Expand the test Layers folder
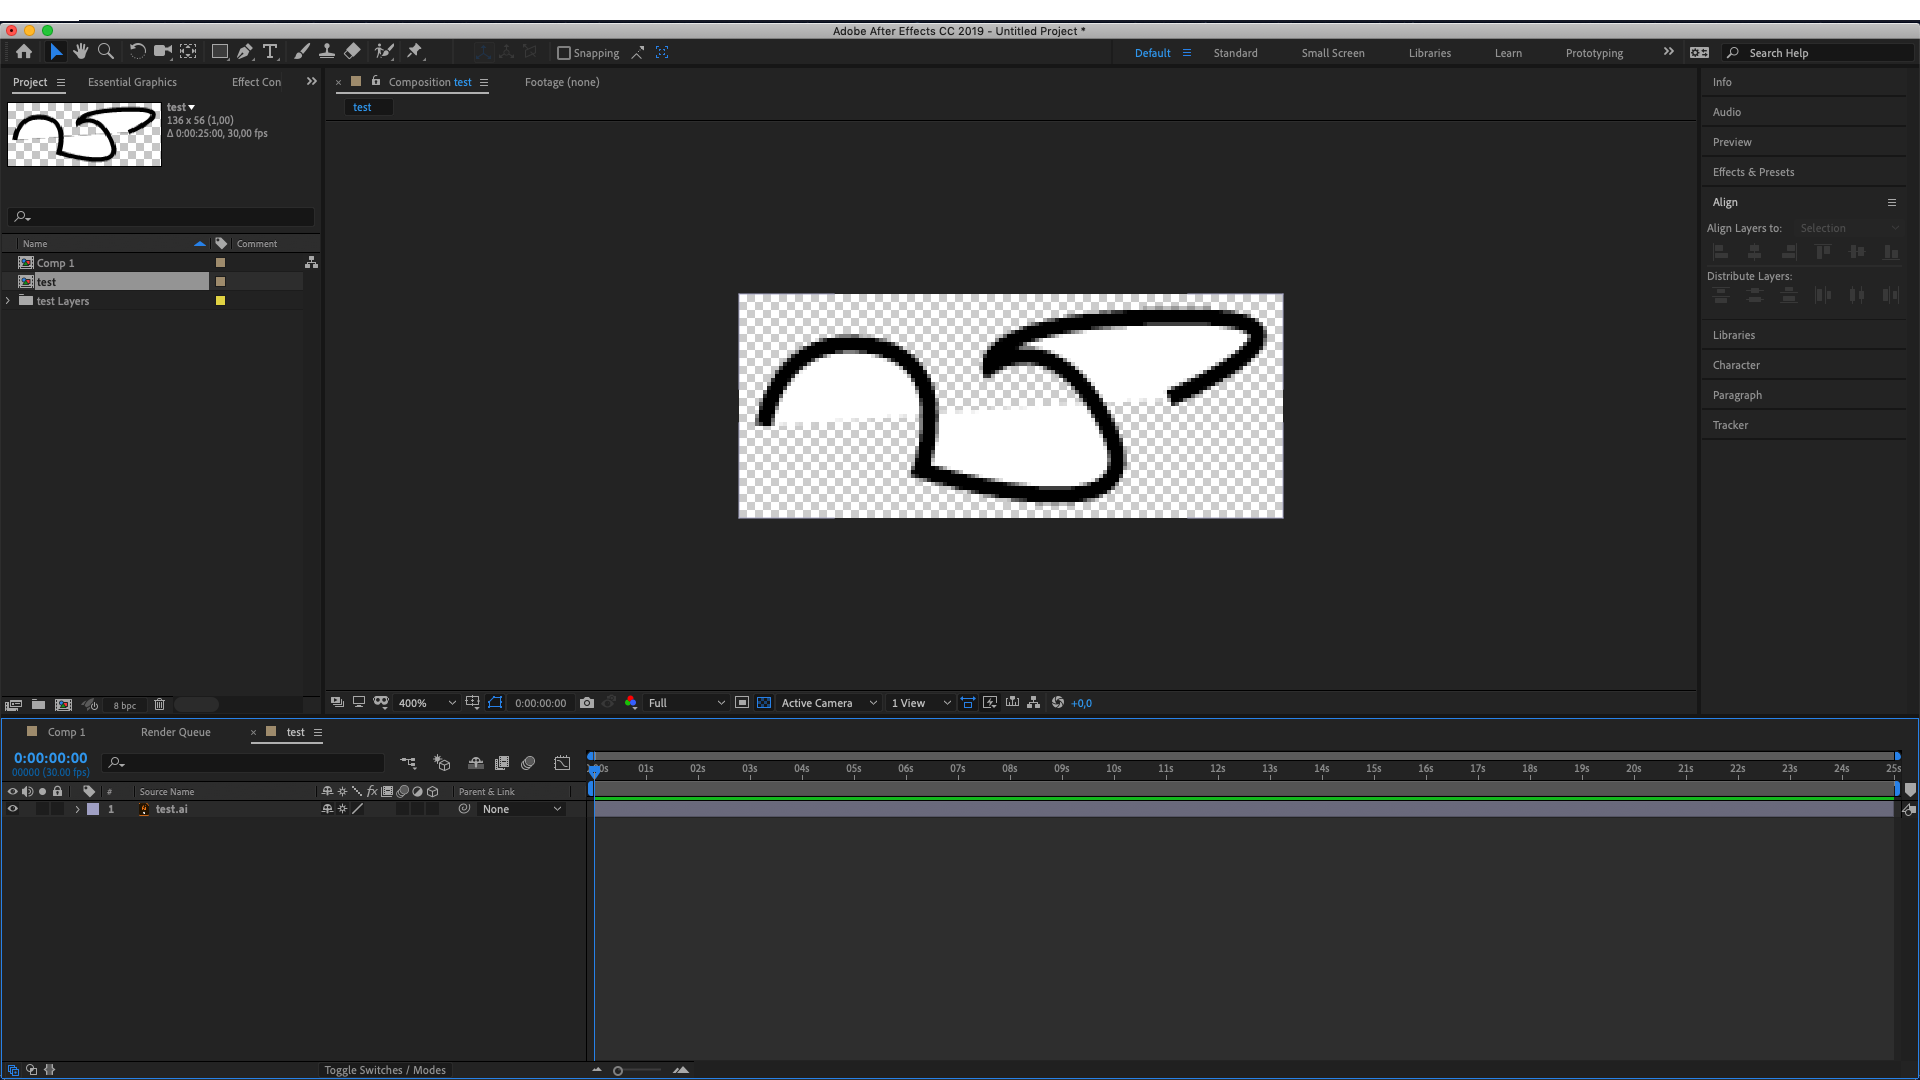The height and width of the screenshot is (1080, 1920). click(8, 301)
